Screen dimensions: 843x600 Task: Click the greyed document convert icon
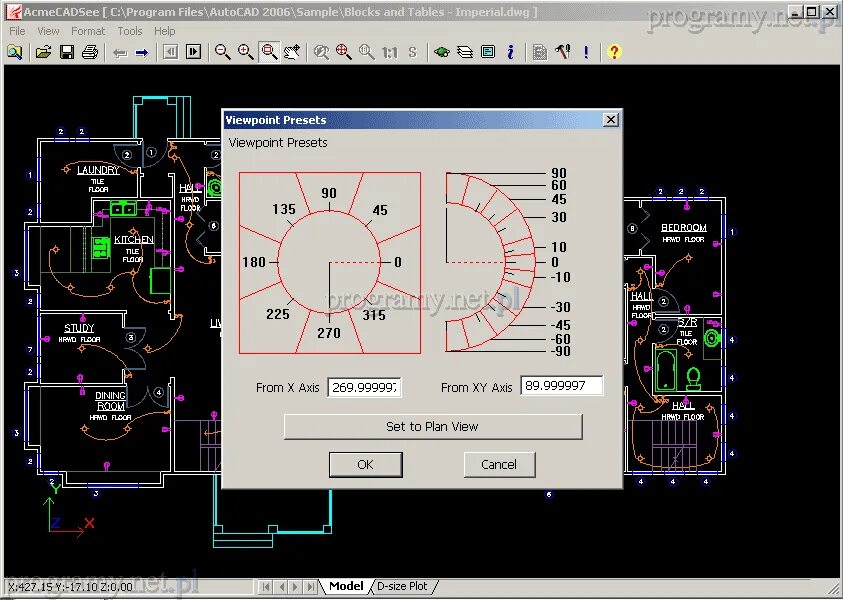coord(539,52)
